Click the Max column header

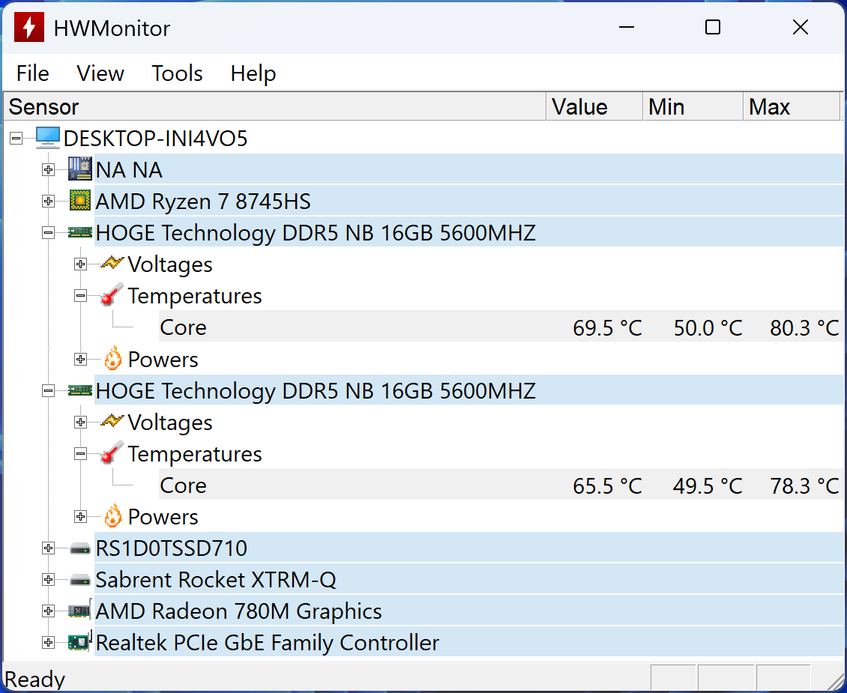point(792,106)
